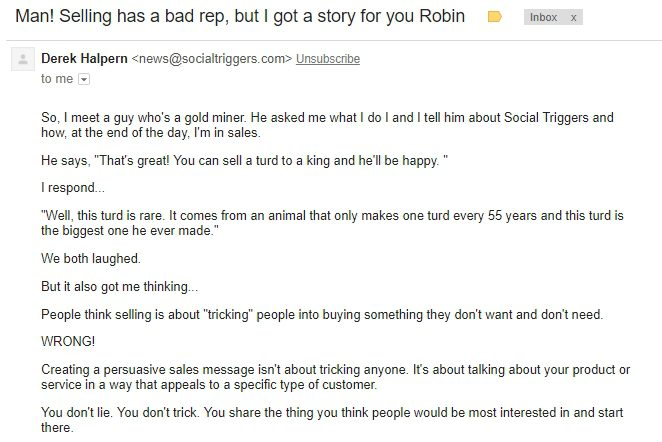The image size is (662, 442).
Task: Click the yellow importance marker icon
Action: pyautogui.click(x=494, y=17)
